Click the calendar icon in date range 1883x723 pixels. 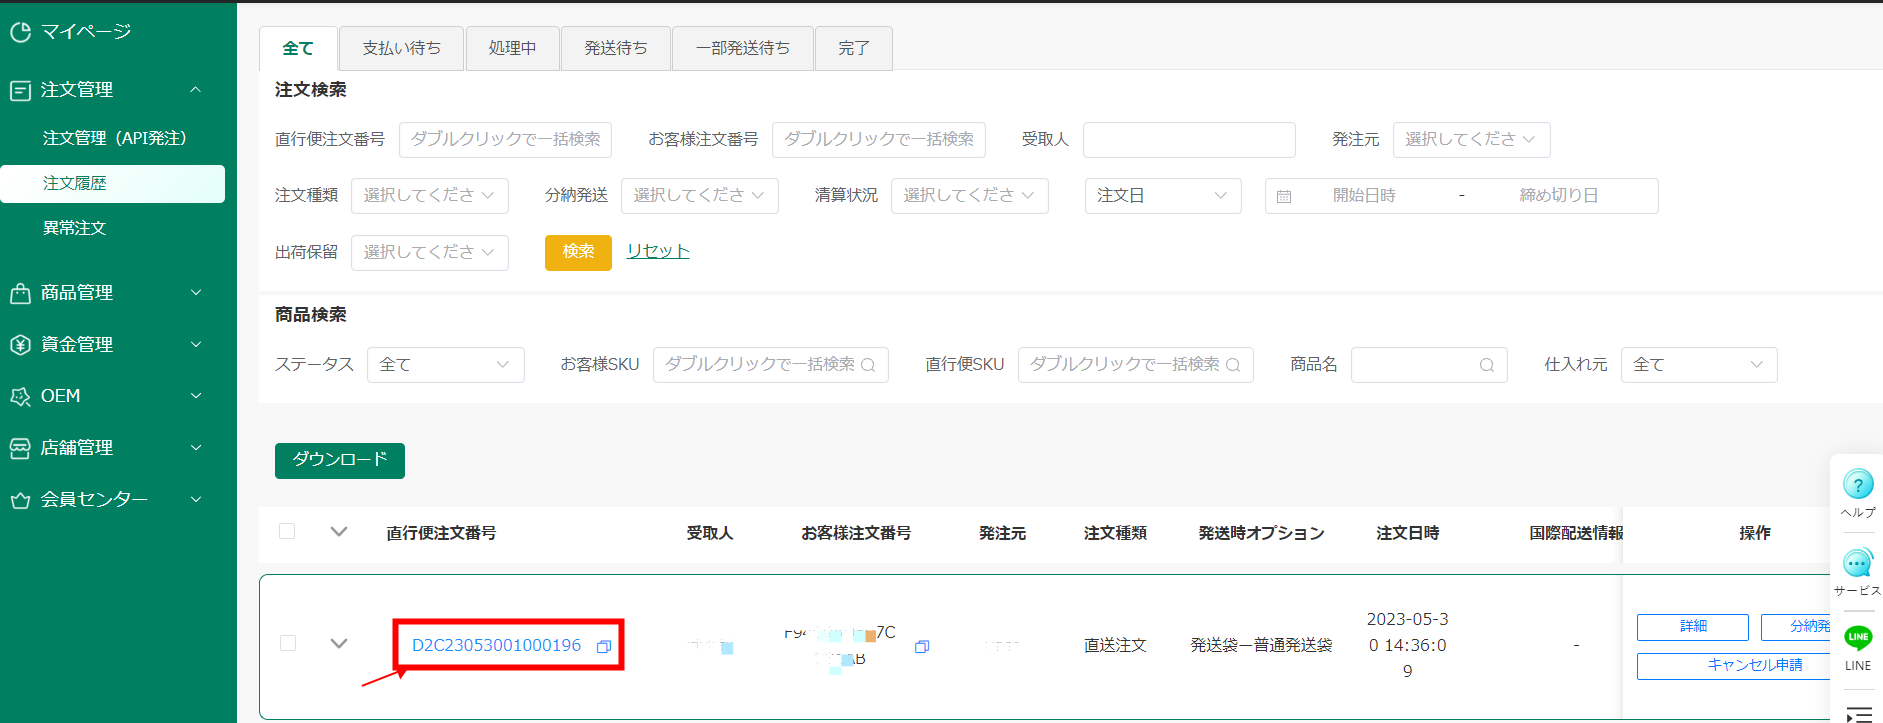tap(1284, 197)
